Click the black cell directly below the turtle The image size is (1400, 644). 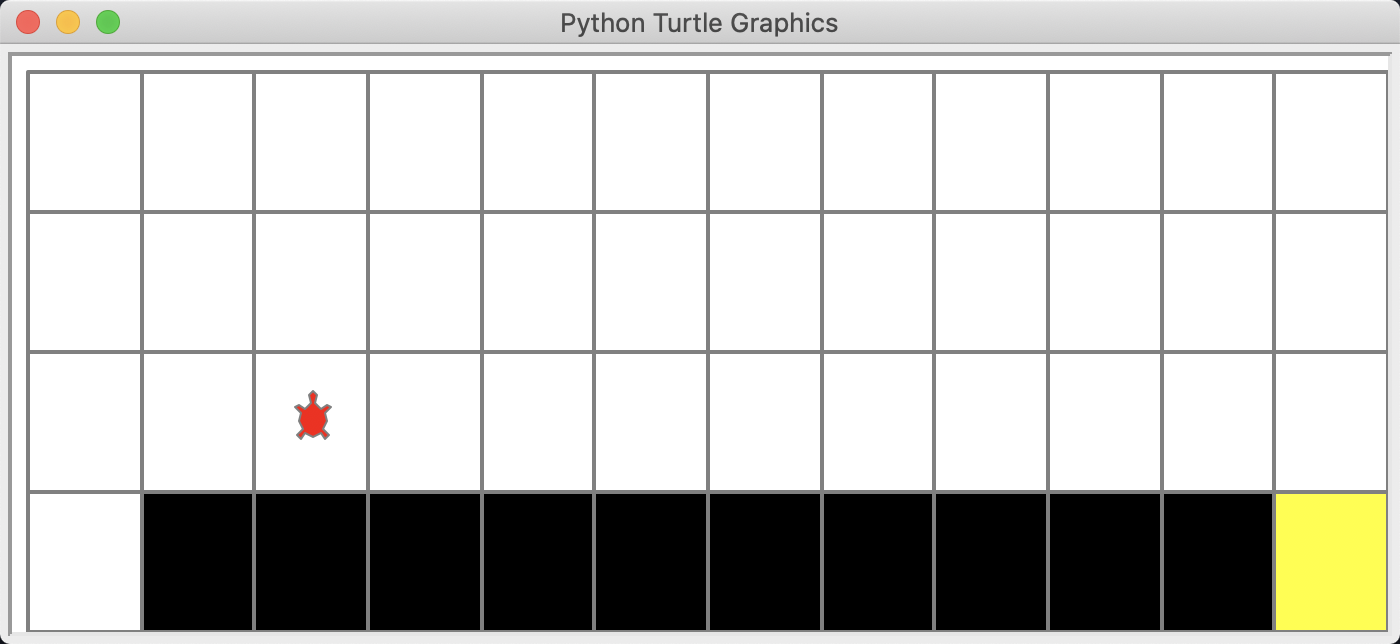(x=311, y=562)
